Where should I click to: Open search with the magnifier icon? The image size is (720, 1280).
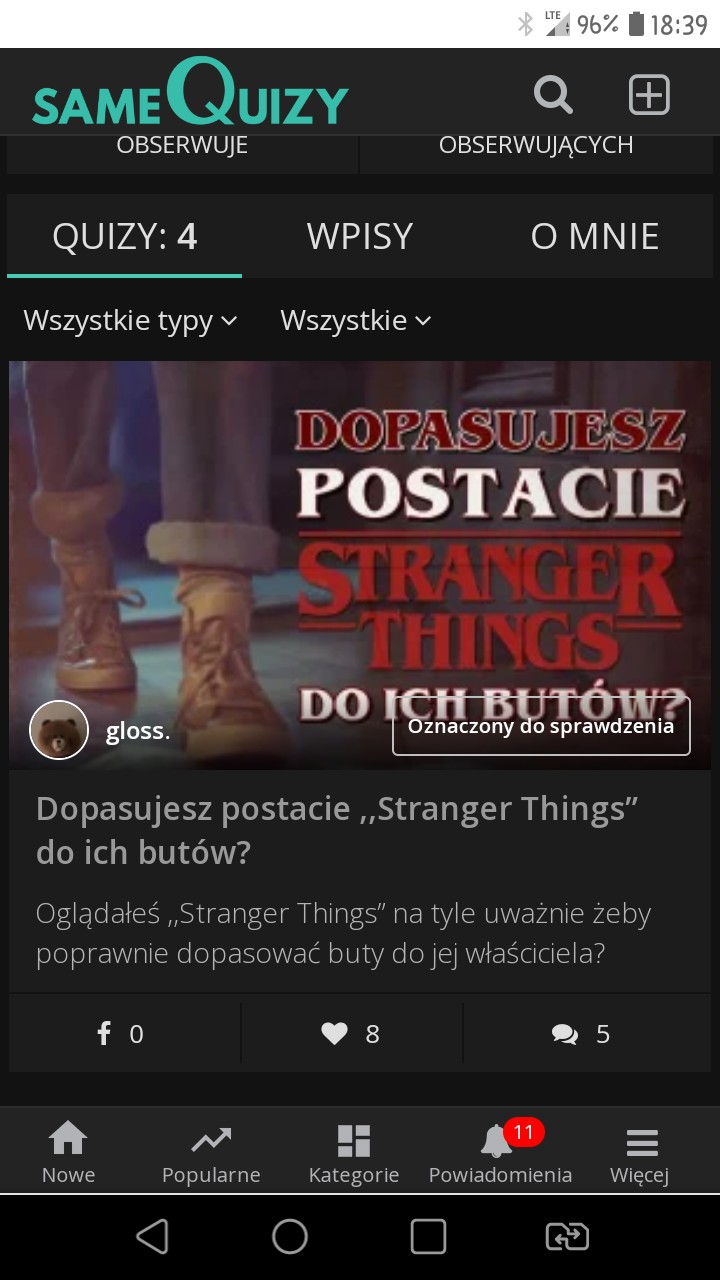tap(553, 96)
